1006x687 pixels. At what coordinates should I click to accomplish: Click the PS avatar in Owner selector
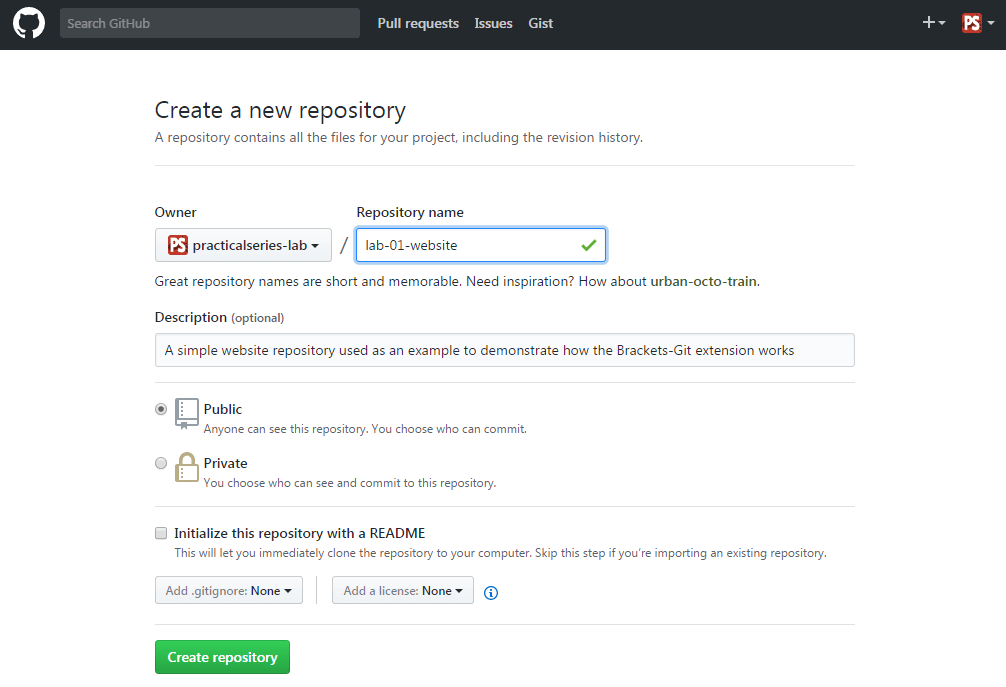178,245
